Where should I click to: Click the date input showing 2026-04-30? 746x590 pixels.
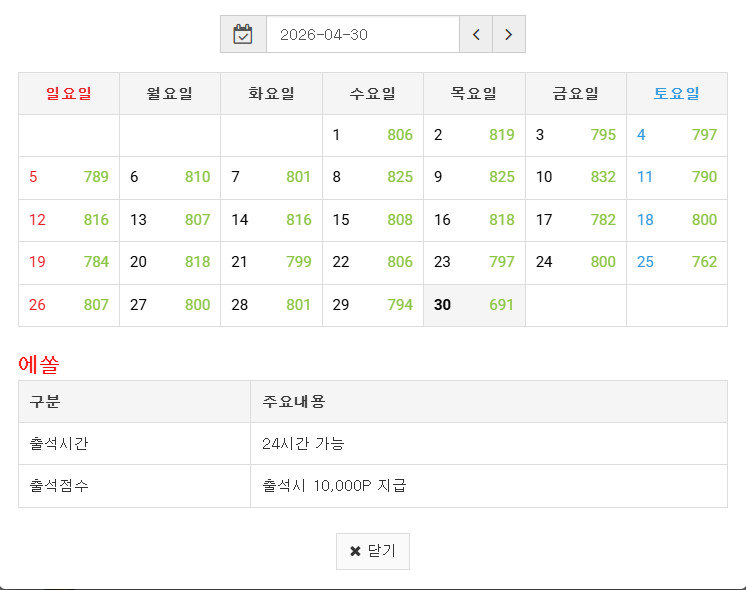tap(362, 34)
